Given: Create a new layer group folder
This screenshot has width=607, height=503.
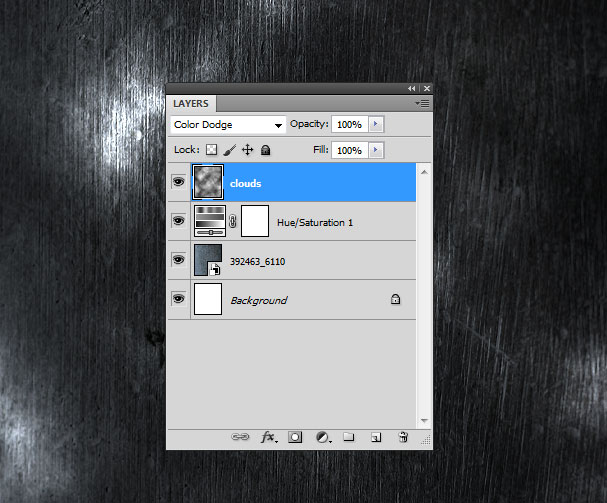Looking at the screenshot, I should 349,437.
